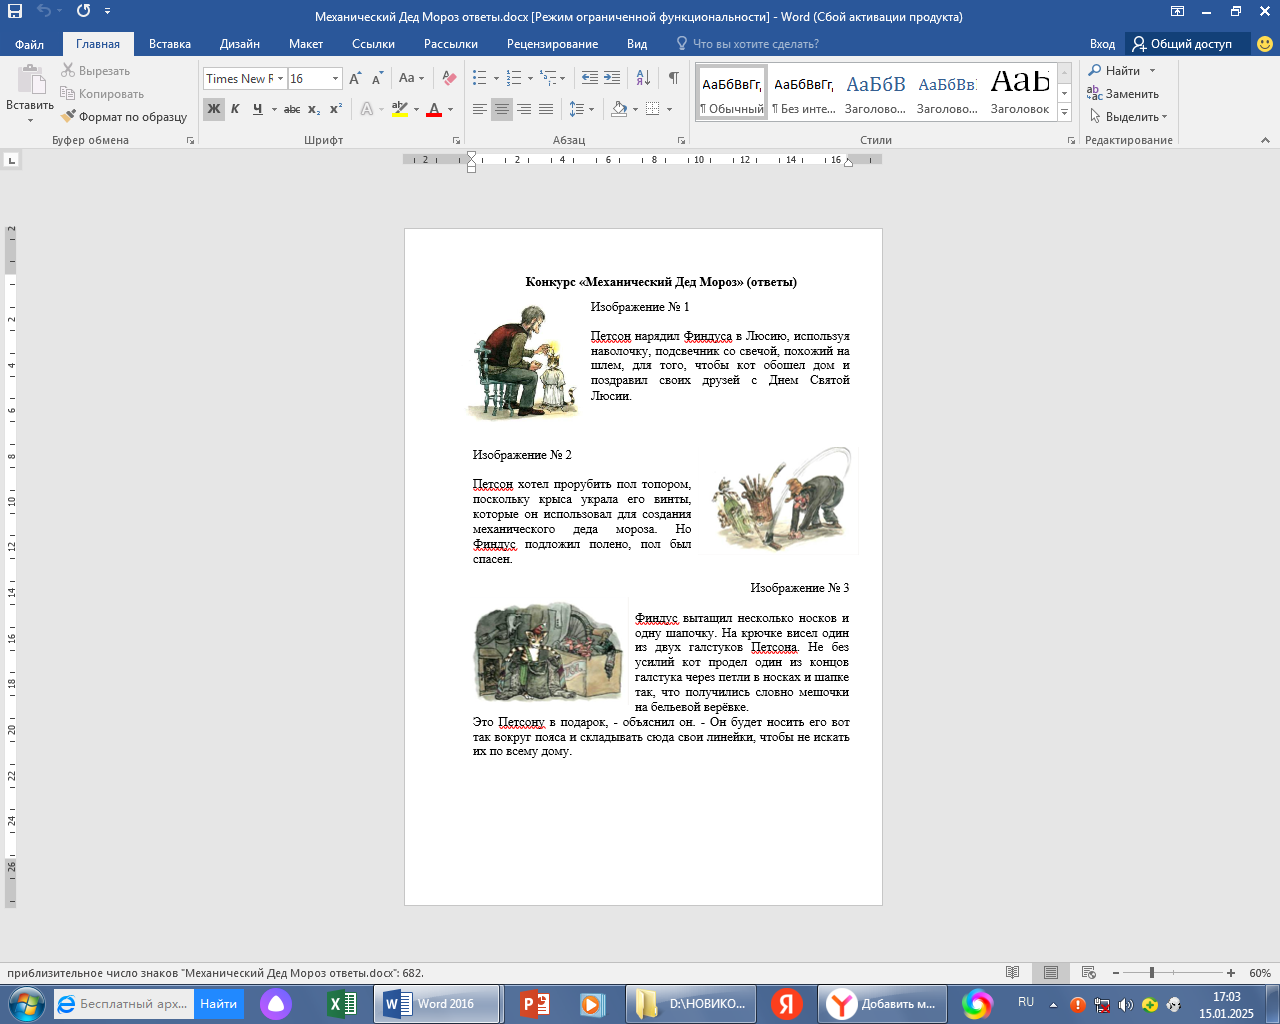Open the font size dropdown
This screenshot has width=1280, height=1024.
(x=335, y=78)
